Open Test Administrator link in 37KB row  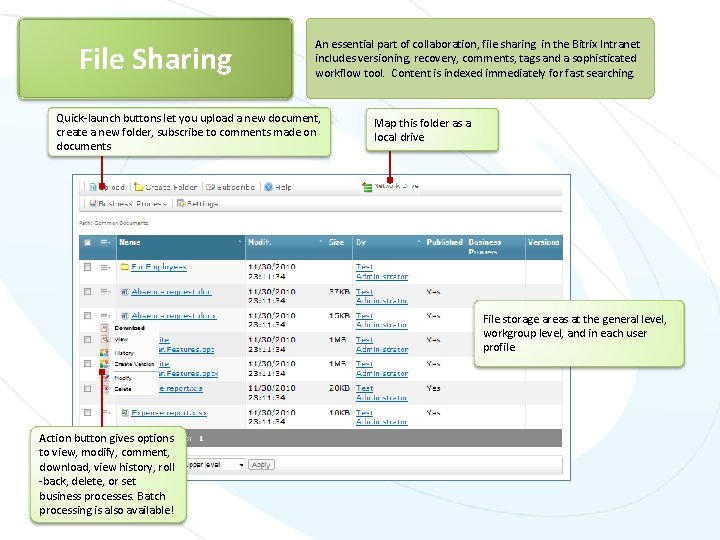(x=382, y=296)
